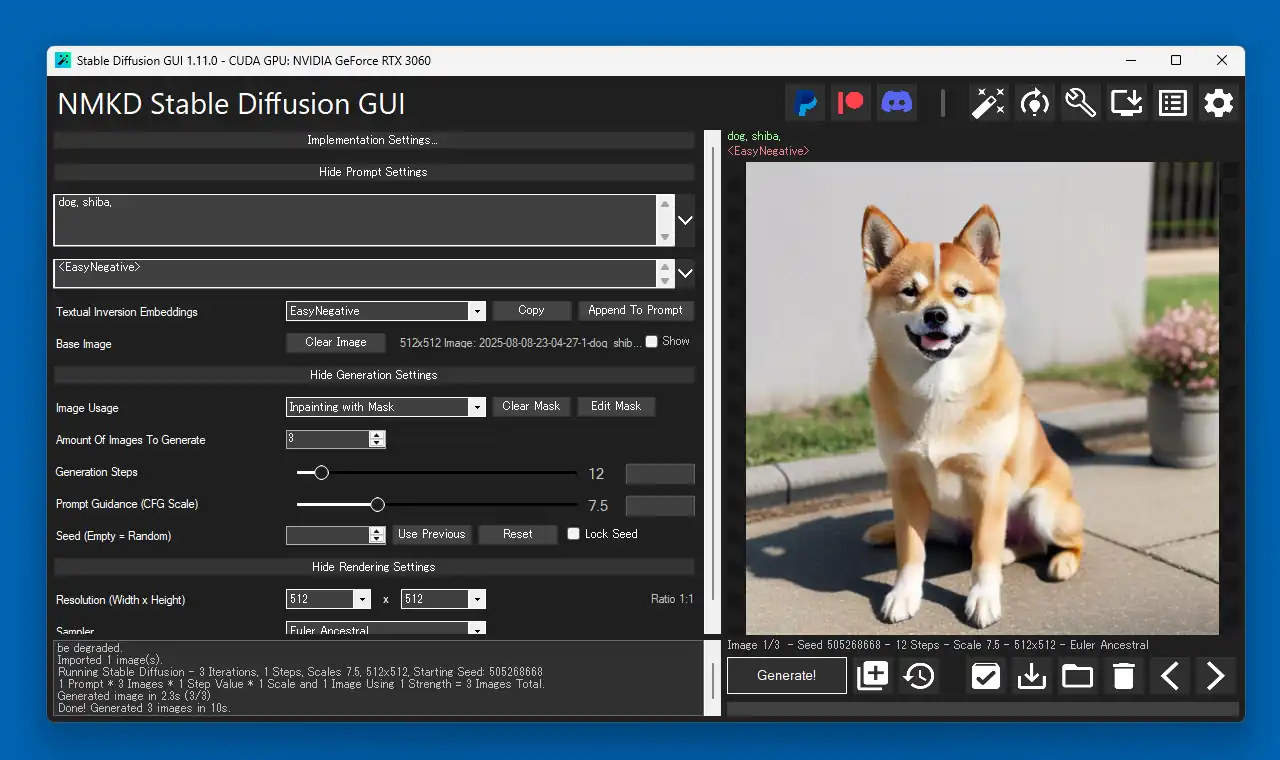
Task: Click the wrench developer tools icon
Action: pyautogui.click(x=1081, y=102)
